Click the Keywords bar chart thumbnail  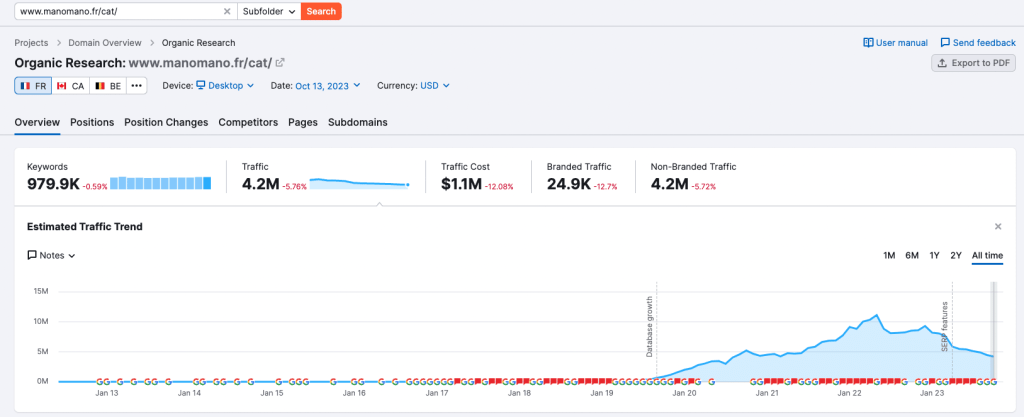pyautogui.click(x=161, y=183)
